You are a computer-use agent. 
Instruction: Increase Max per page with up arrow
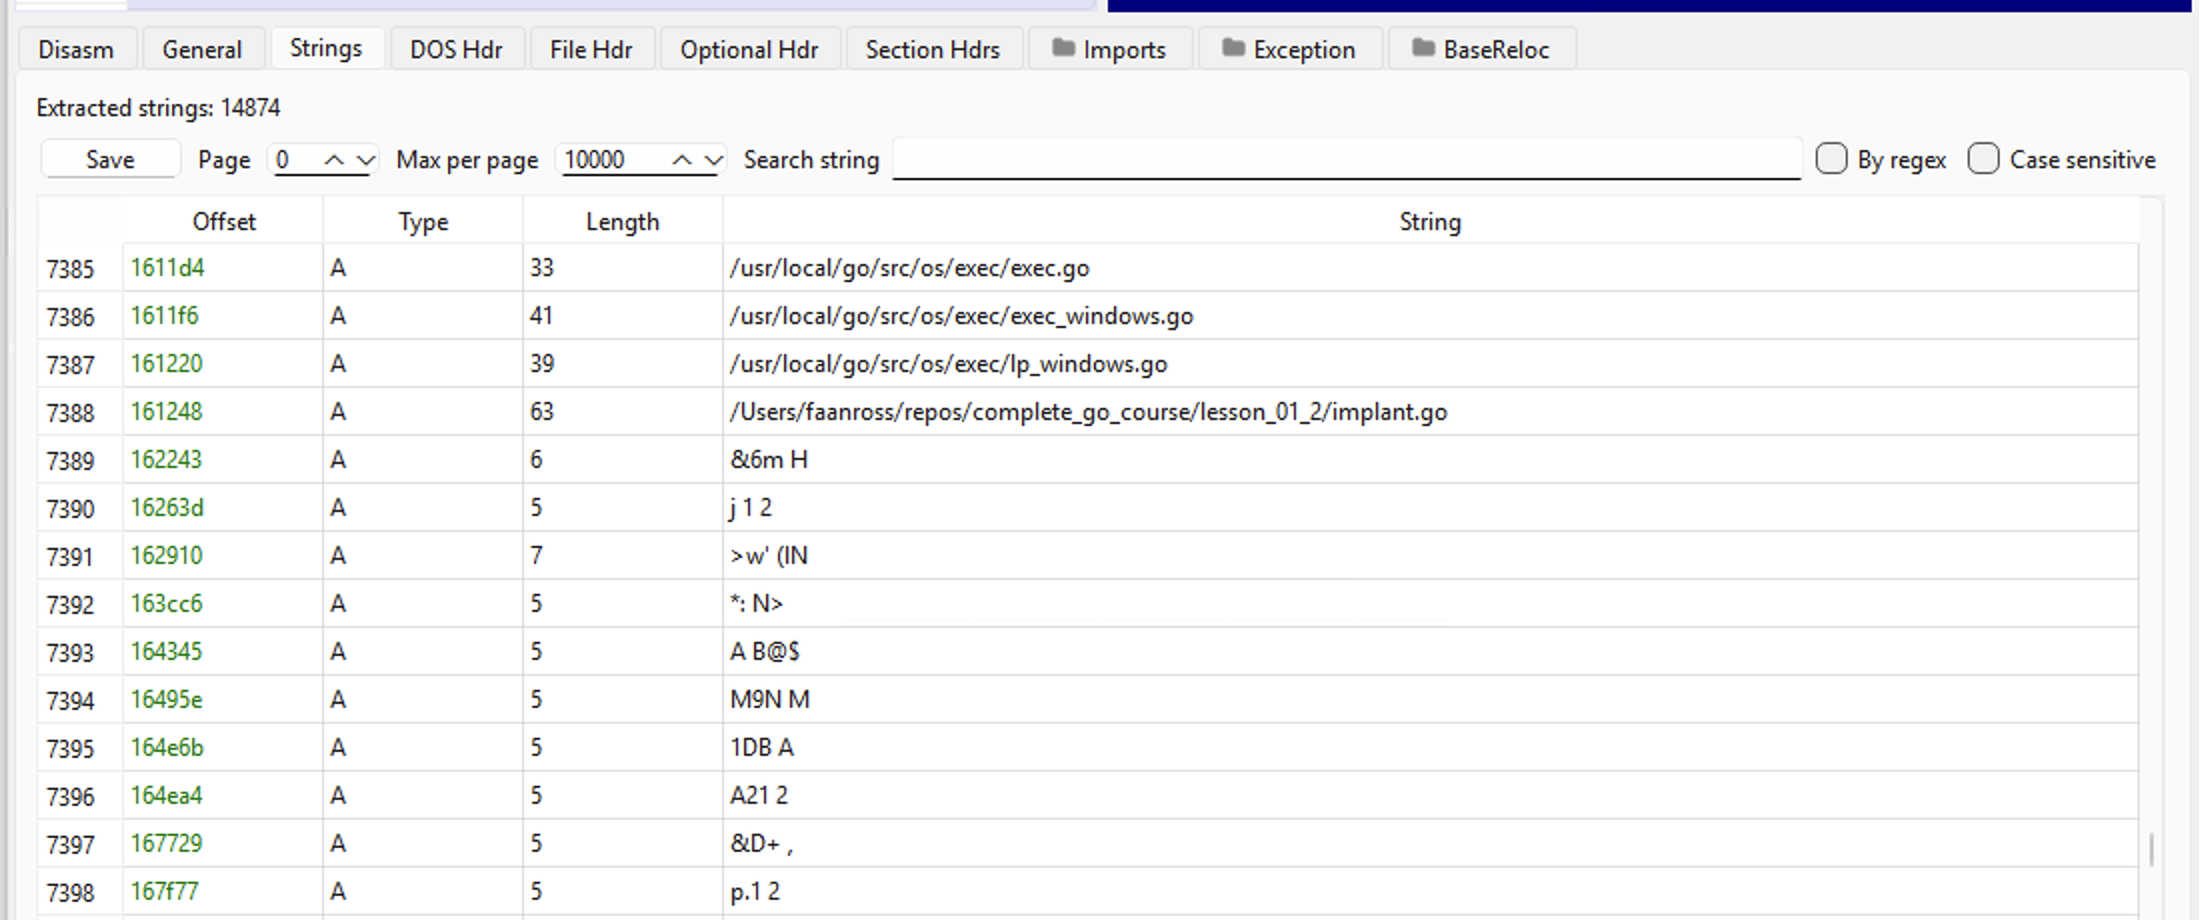coord(681,160)
